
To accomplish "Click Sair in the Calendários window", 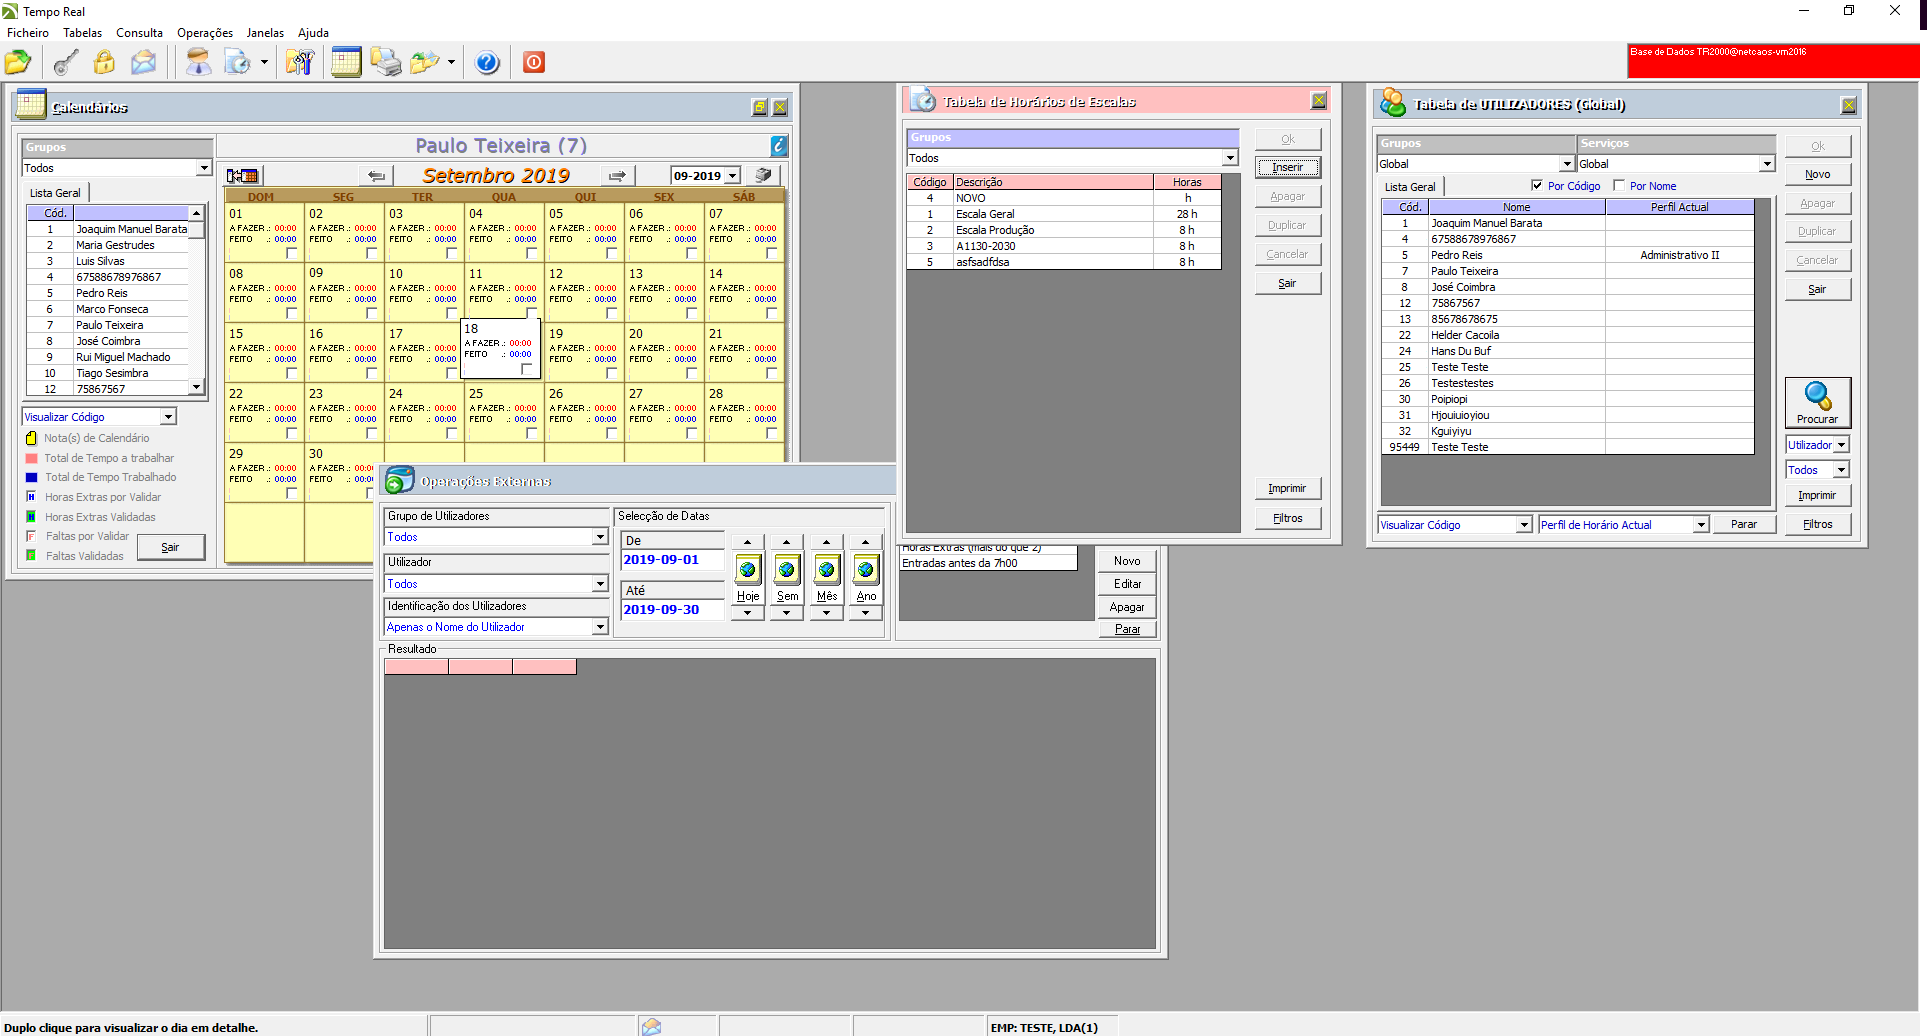I will [x=171, y=547].
